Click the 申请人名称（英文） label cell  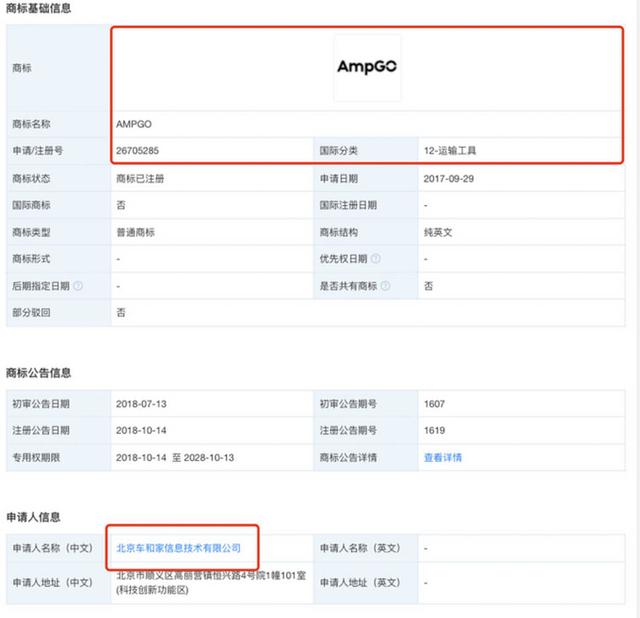366,548
